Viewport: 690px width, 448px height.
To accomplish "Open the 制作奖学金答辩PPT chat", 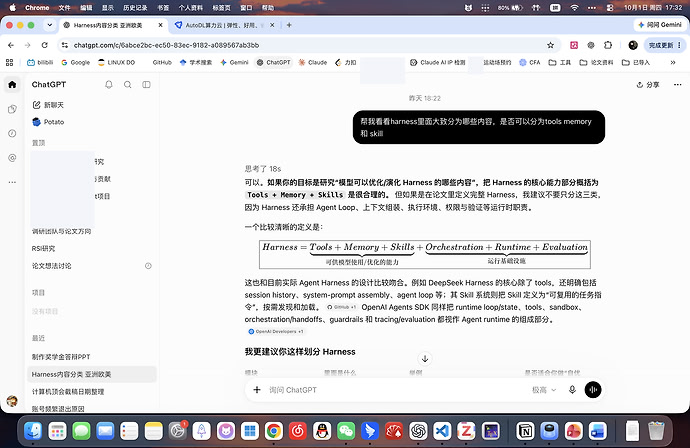I will tap(61, 357).
